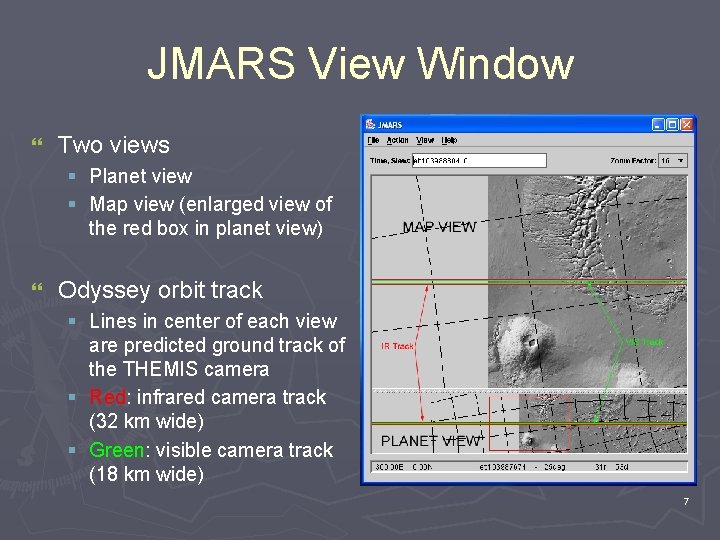Click the 'MAP VIEW' label
720x540 pixels.
click(x=439, y=227)
